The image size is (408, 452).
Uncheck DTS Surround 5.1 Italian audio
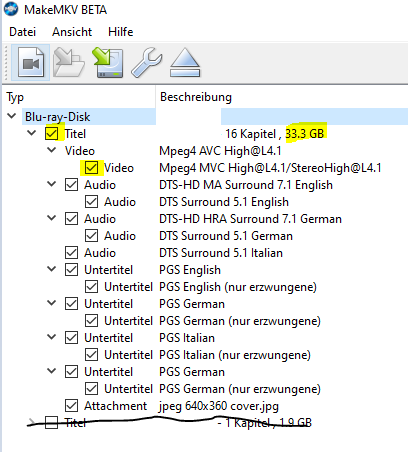71,252
